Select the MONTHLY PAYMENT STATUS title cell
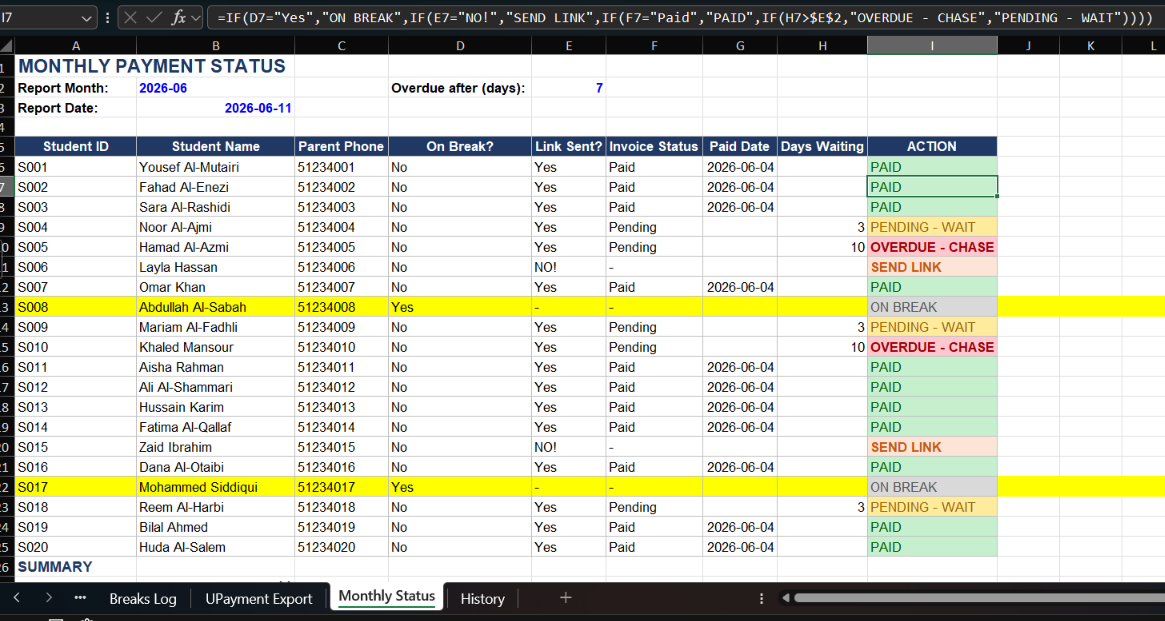1165x621 pixels. 152,66
